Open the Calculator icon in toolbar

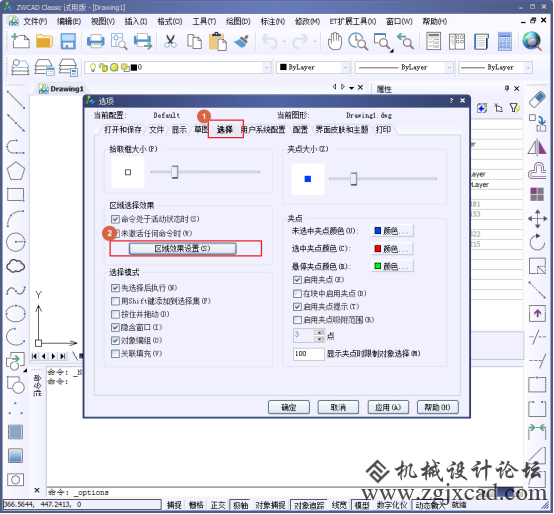[x=505, y=41]
